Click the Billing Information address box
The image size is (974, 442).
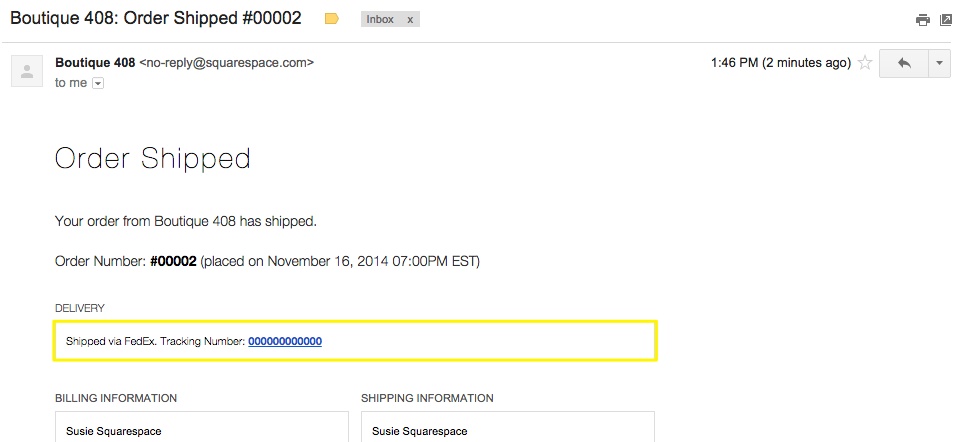pyautogui.click(x=201, y=427)
